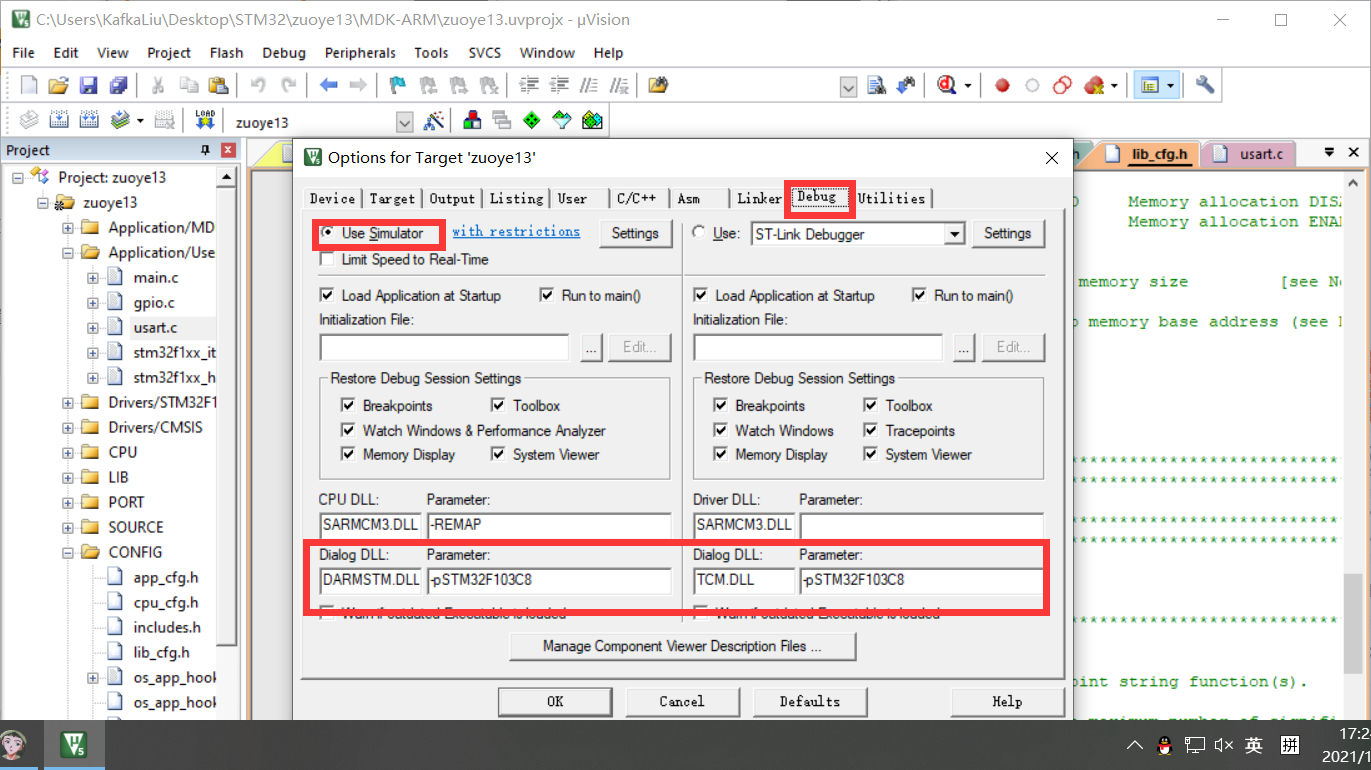
Task: Start debug session with magnifier-d icon
Action: (946, 86)
